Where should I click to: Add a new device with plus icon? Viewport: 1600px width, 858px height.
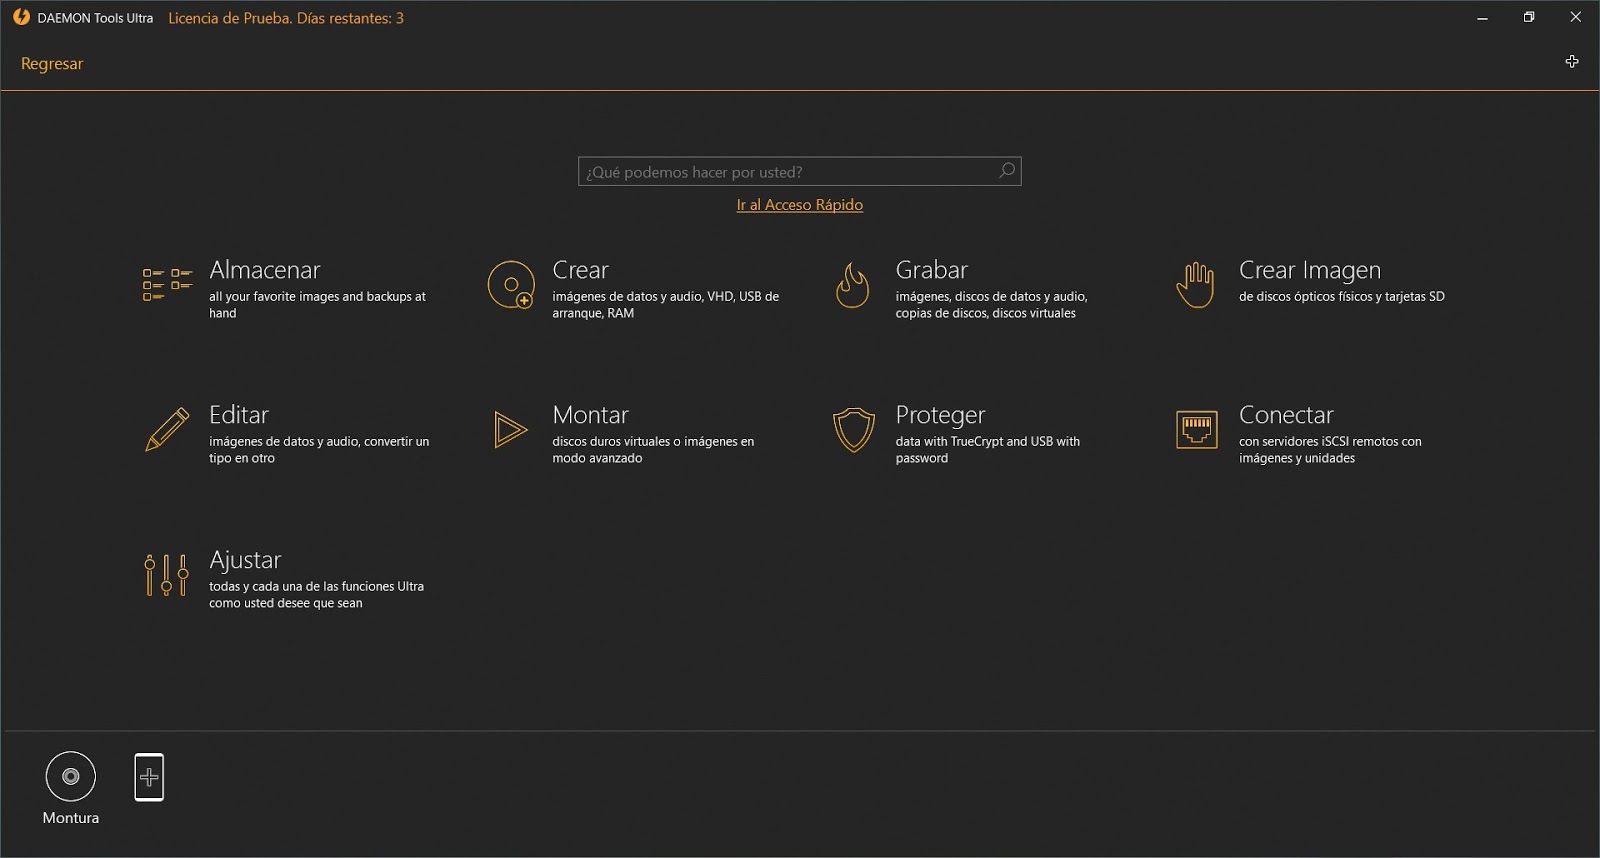149,777
